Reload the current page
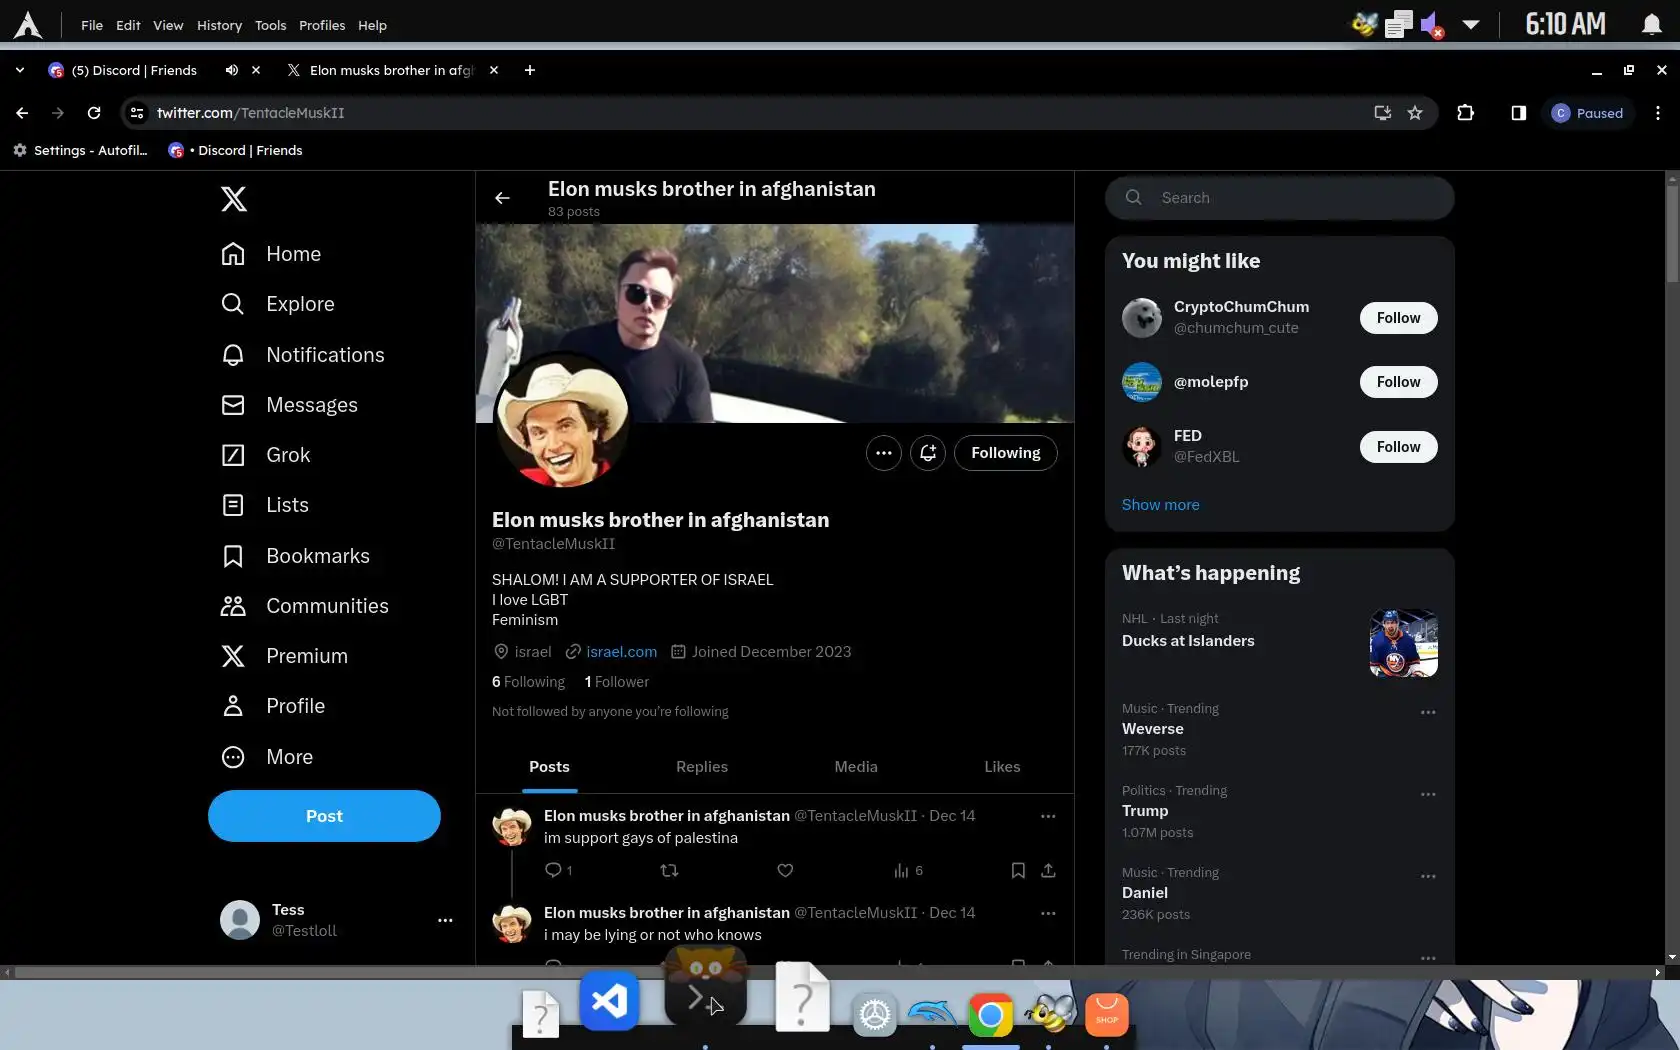 pos(94,113)
